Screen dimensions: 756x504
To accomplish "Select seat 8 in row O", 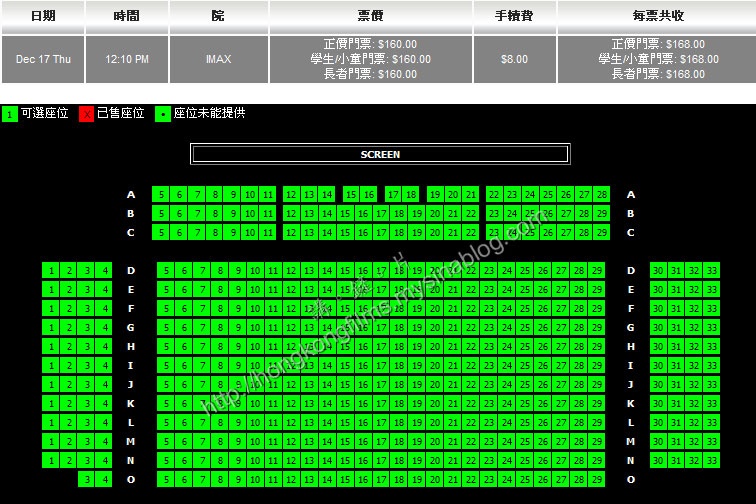I will coord(220,480).
